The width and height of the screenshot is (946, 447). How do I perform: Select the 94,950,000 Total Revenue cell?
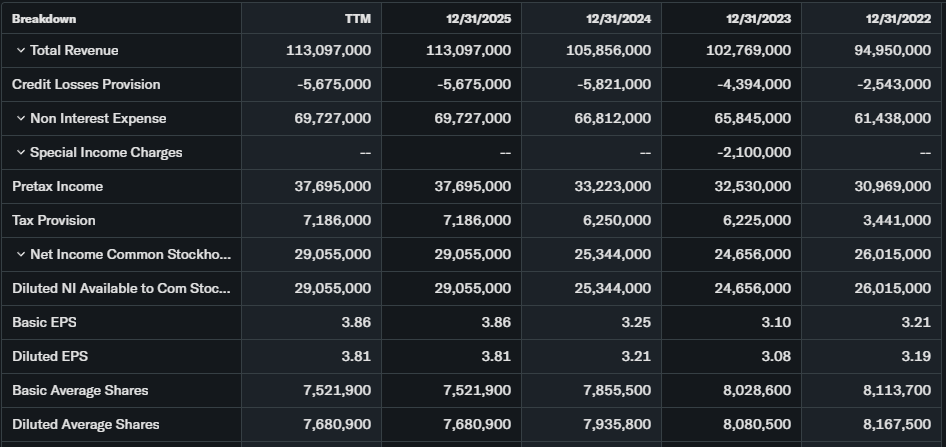point(894,51)
